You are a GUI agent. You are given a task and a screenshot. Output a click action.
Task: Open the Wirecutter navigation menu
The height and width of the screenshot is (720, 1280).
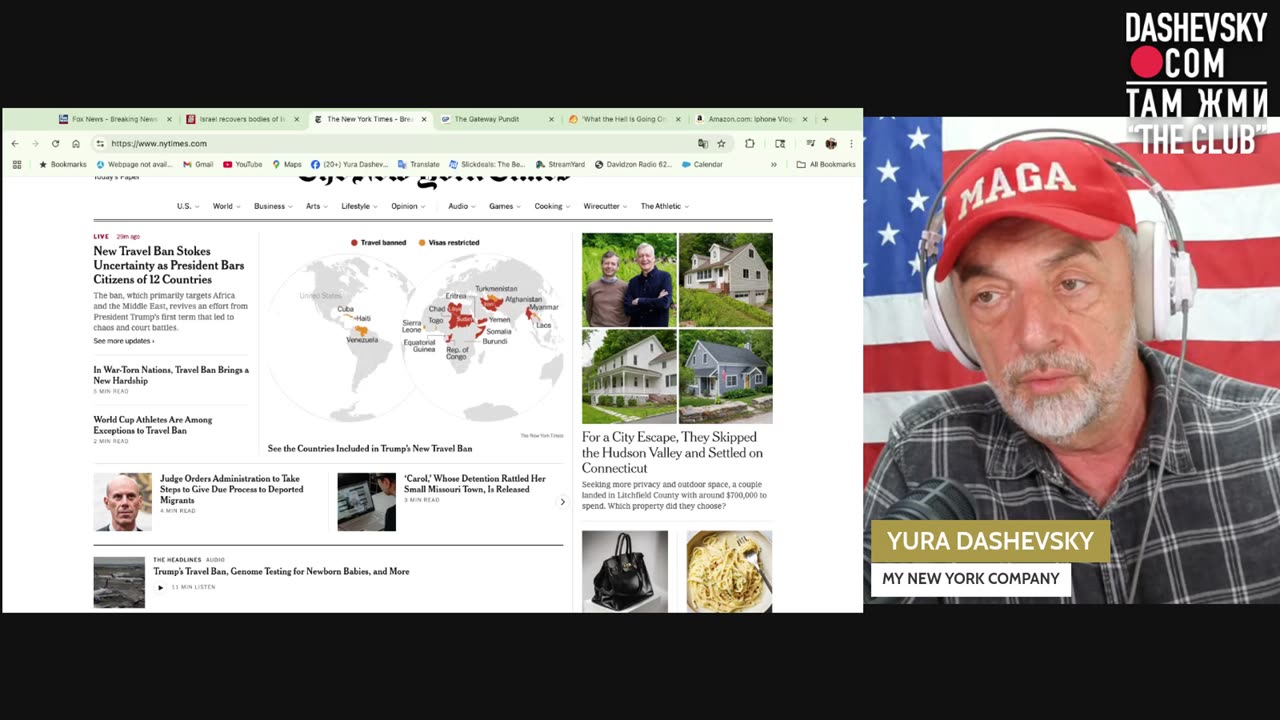point(605,206)
